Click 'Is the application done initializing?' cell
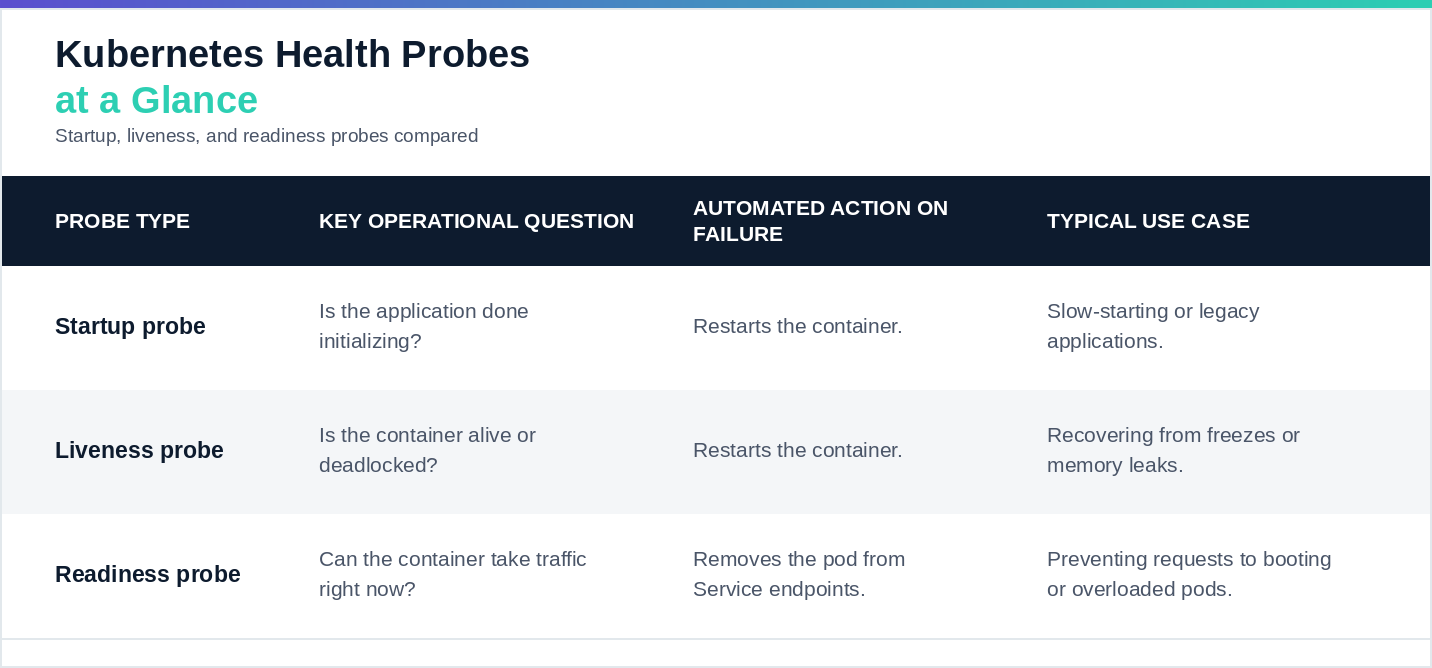 tap(424, 326)
